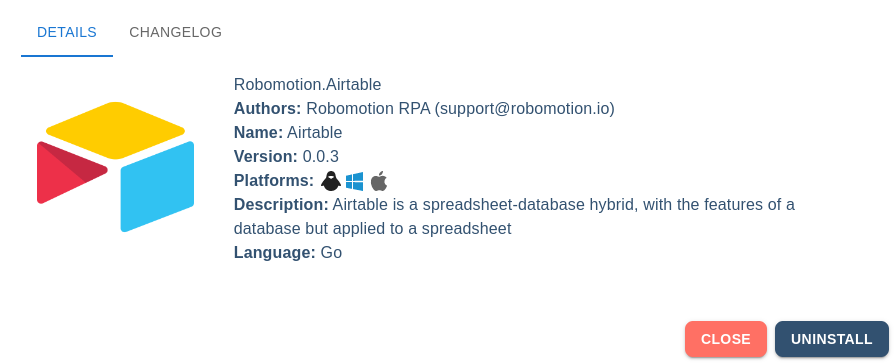Click the Platforms label
This screenshot has height=363, width=894.
(x=274, y=180)
